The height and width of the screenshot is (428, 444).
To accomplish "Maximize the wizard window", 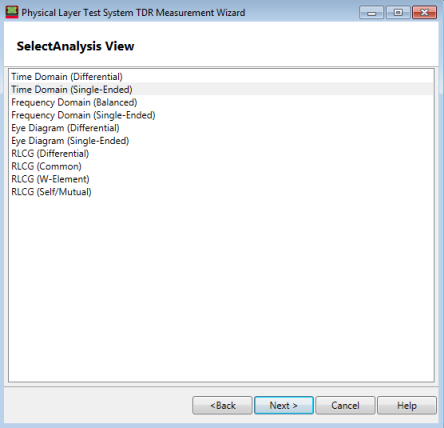I will 398,13.
